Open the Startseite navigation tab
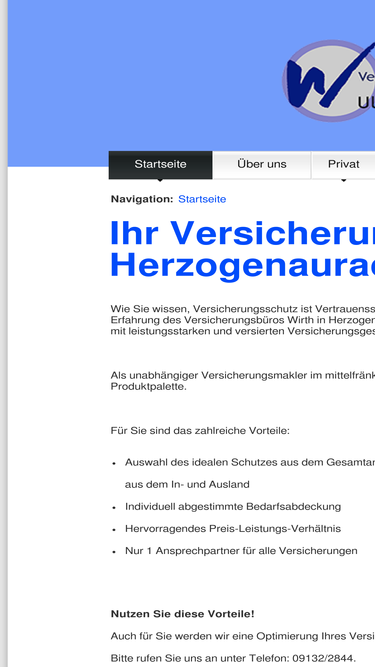The width and height of the screenshot is (375, 667). tap(160, 165)
